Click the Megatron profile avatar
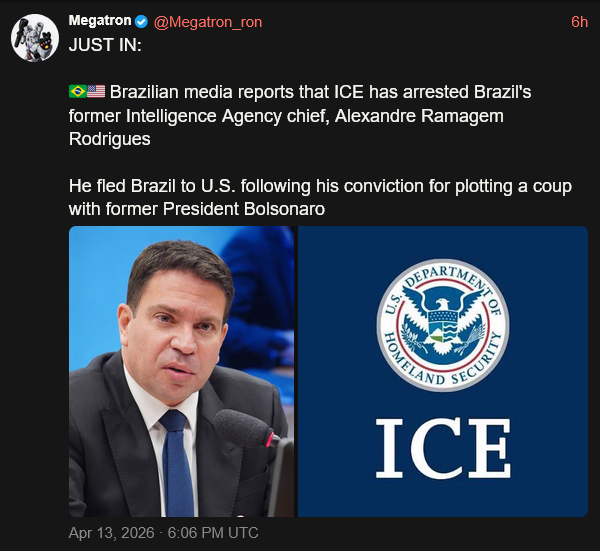The image size is (600, 551). tap(33, 39)
